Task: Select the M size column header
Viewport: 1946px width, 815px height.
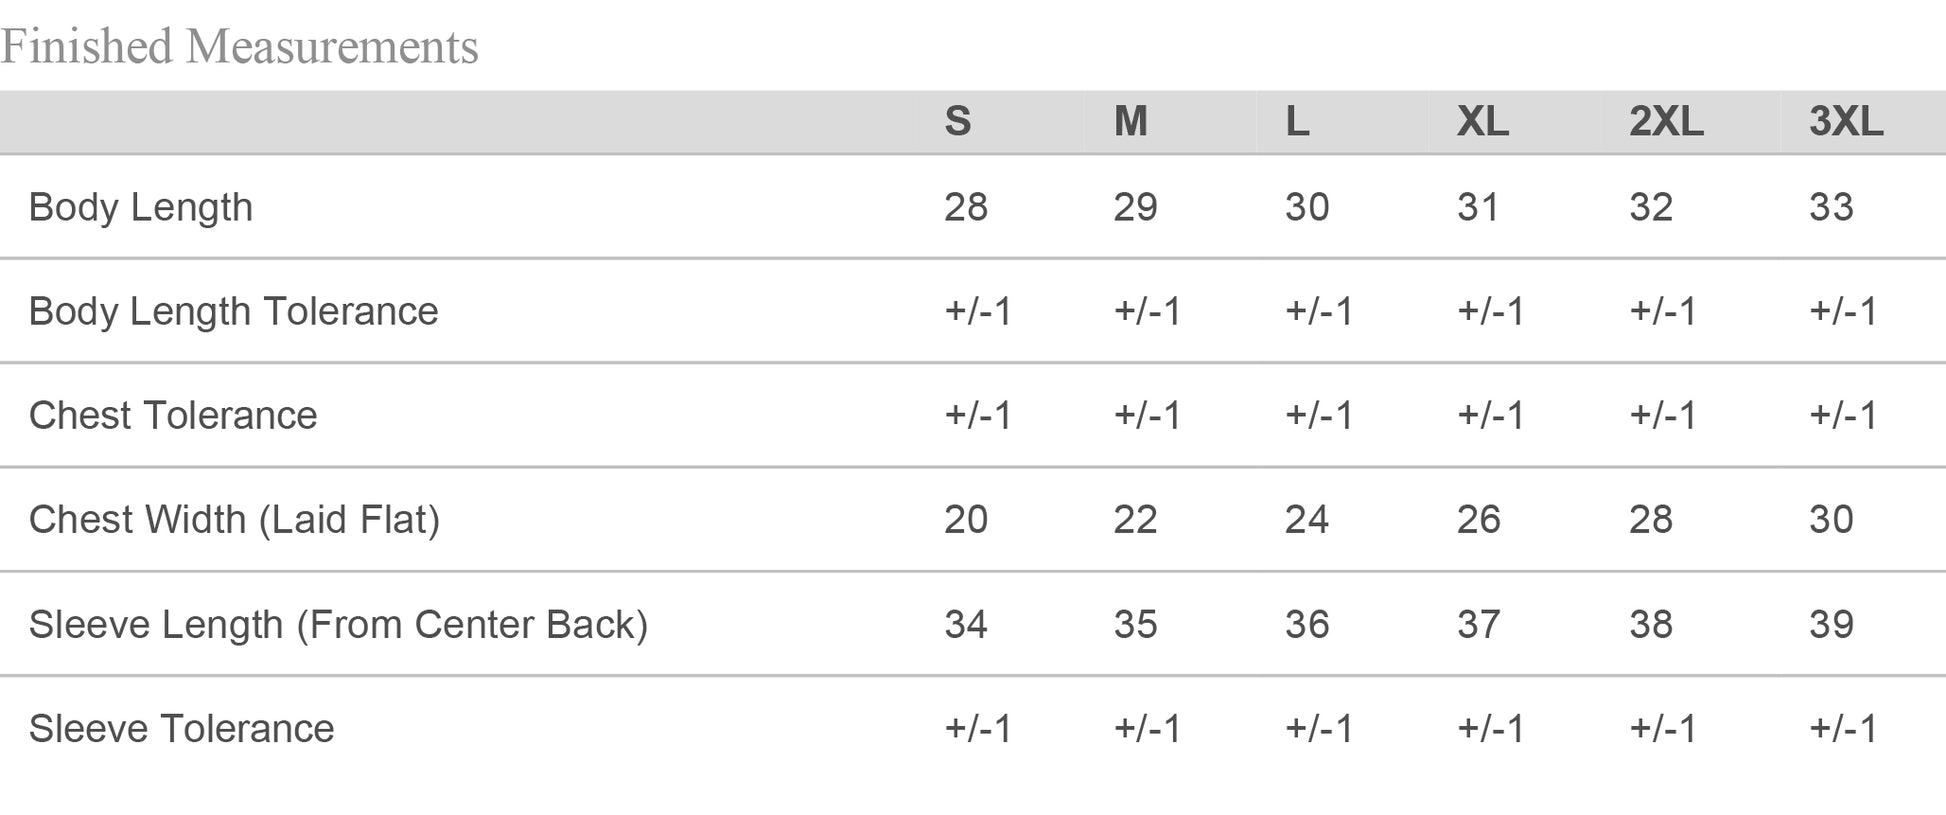Action: [x=1130, y=122]
